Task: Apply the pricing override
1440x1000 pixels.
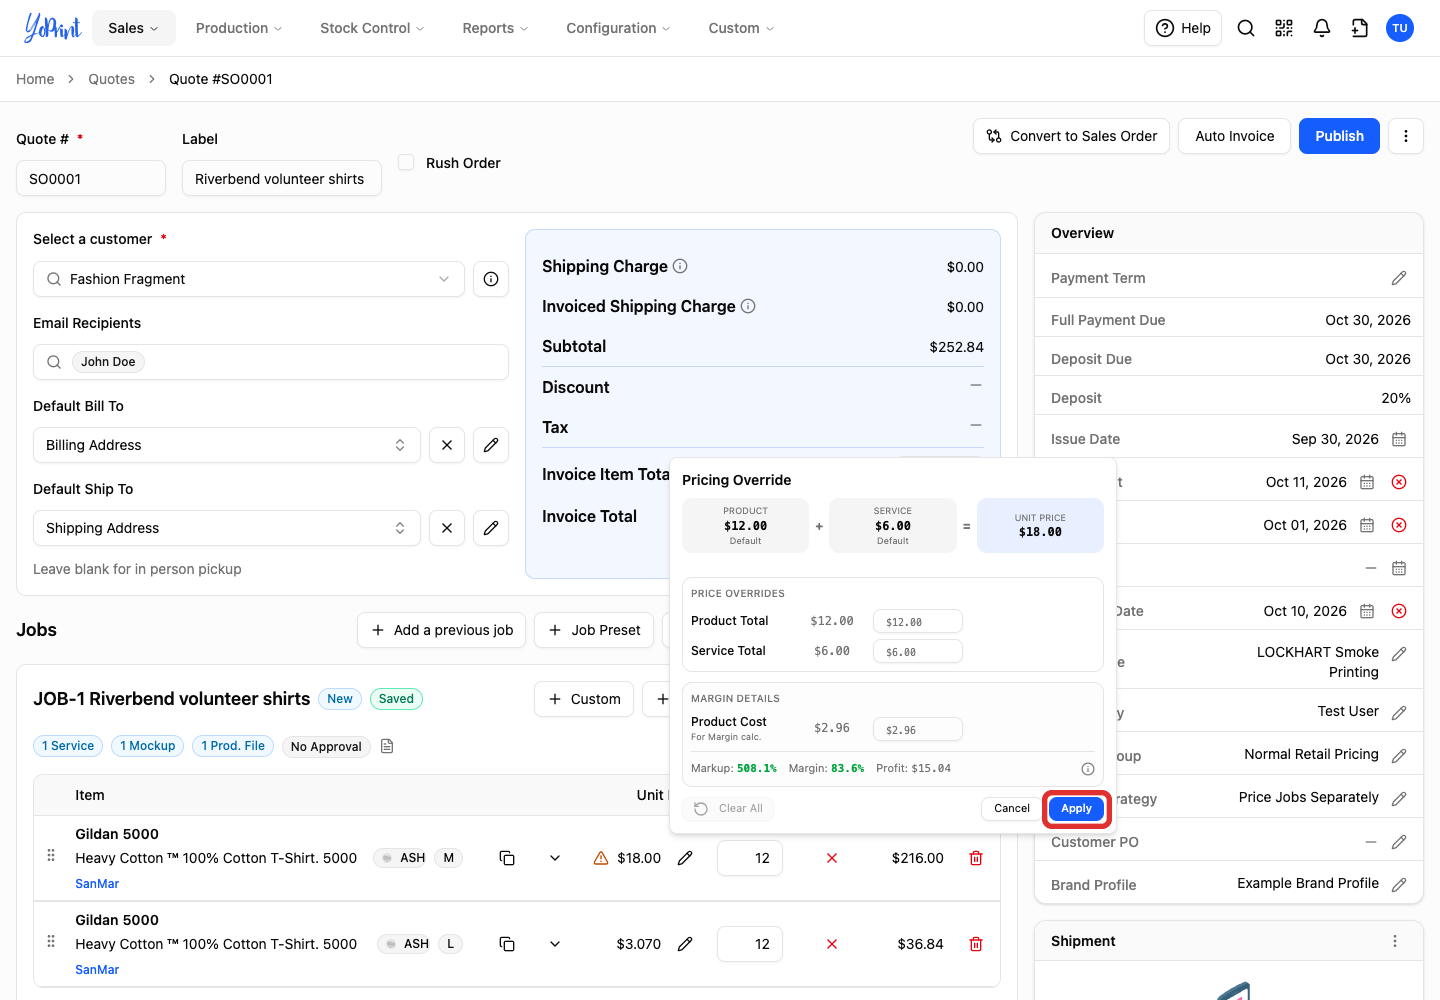Action: tap(1076, 808)
